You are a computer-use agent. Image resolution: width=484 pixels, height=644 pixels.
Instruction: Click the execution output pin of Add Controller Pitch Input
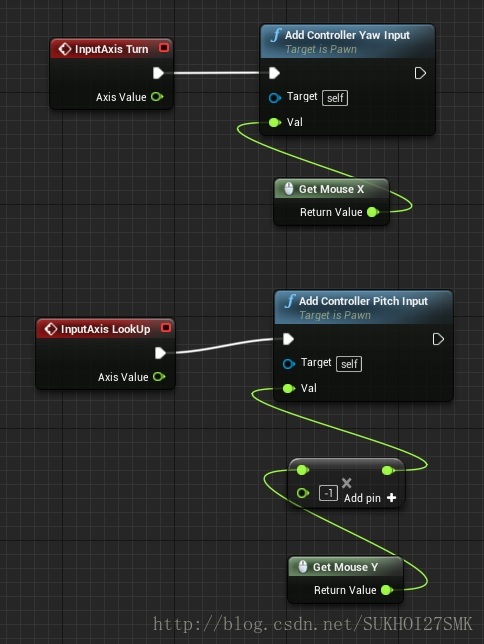pos(438,339)
